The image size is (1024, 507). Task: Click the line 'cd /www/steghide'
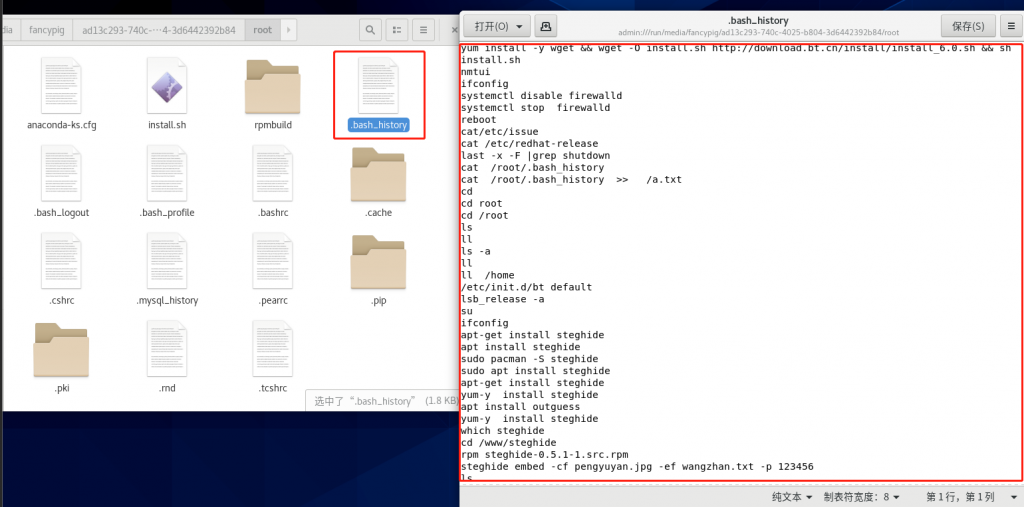pos(508,442)
